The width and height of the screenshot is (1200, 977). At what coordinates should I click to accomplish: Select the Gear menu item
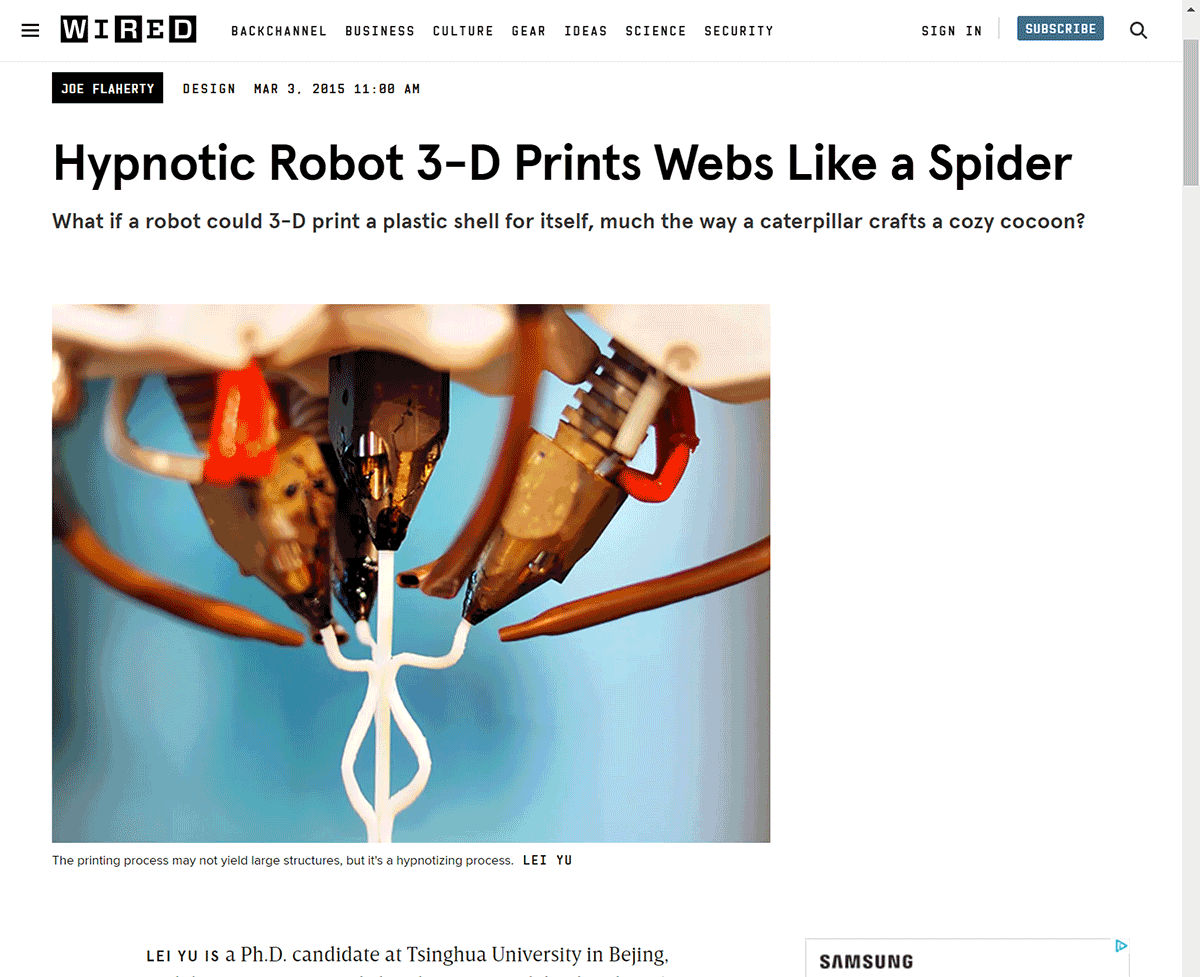click(529, 31)
